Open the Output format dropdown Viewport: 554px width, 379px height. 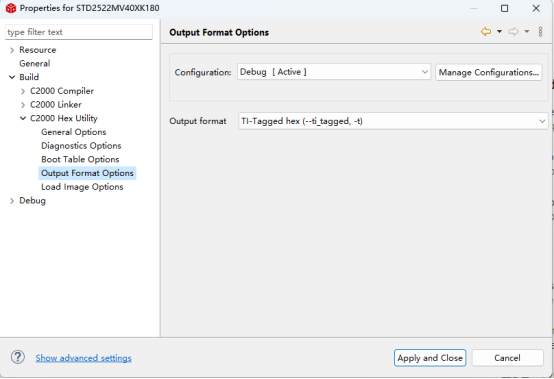[393, 121]
